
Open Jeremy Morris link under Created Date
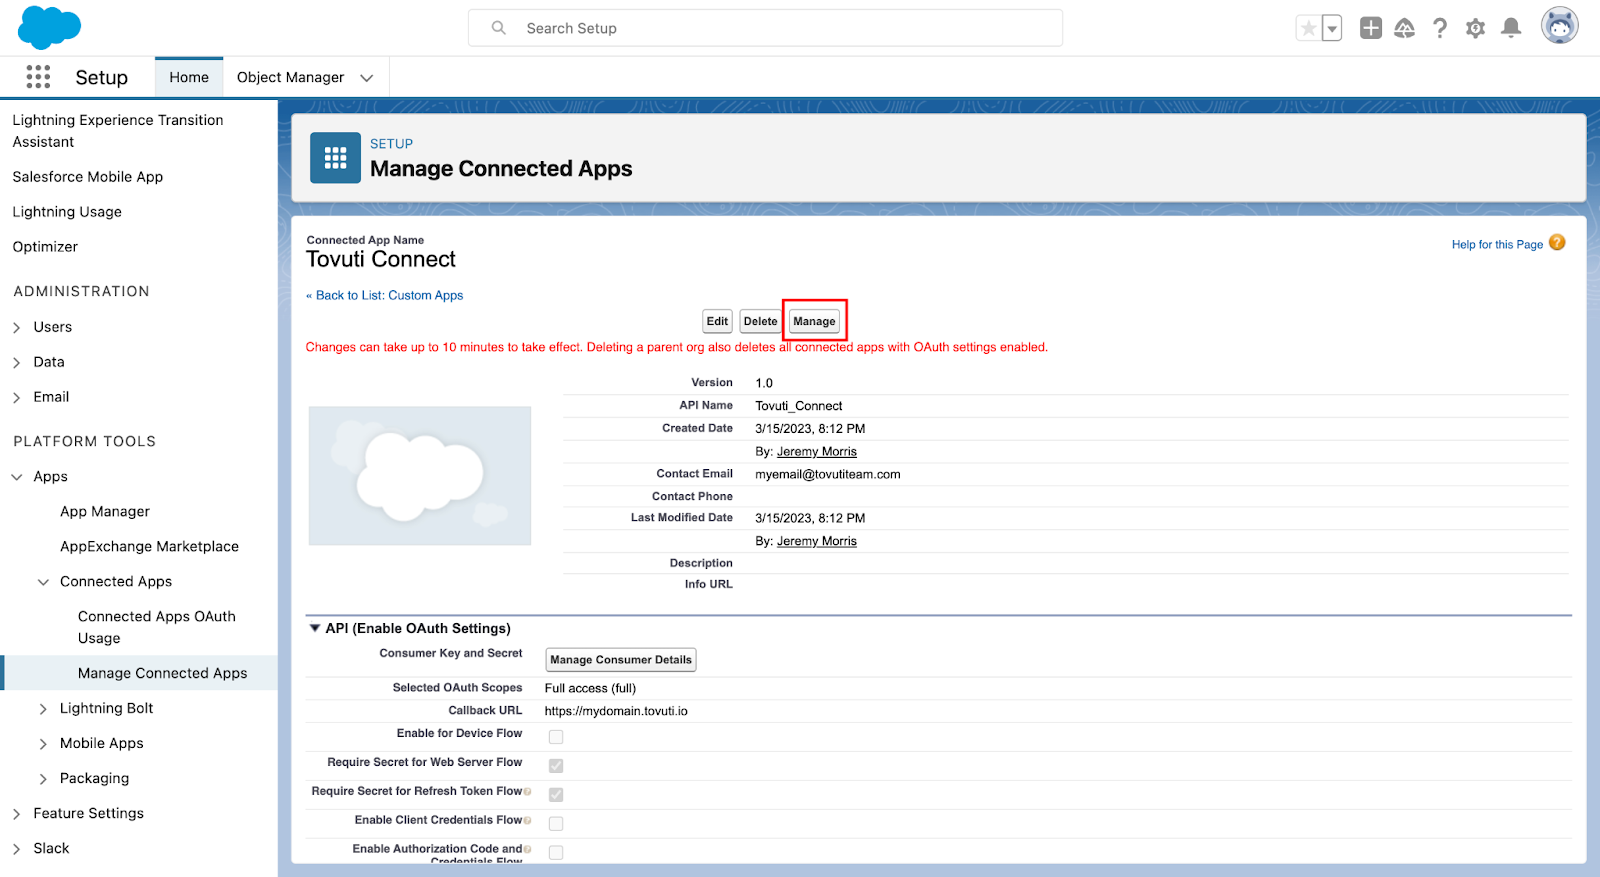[x=817, y=451]
